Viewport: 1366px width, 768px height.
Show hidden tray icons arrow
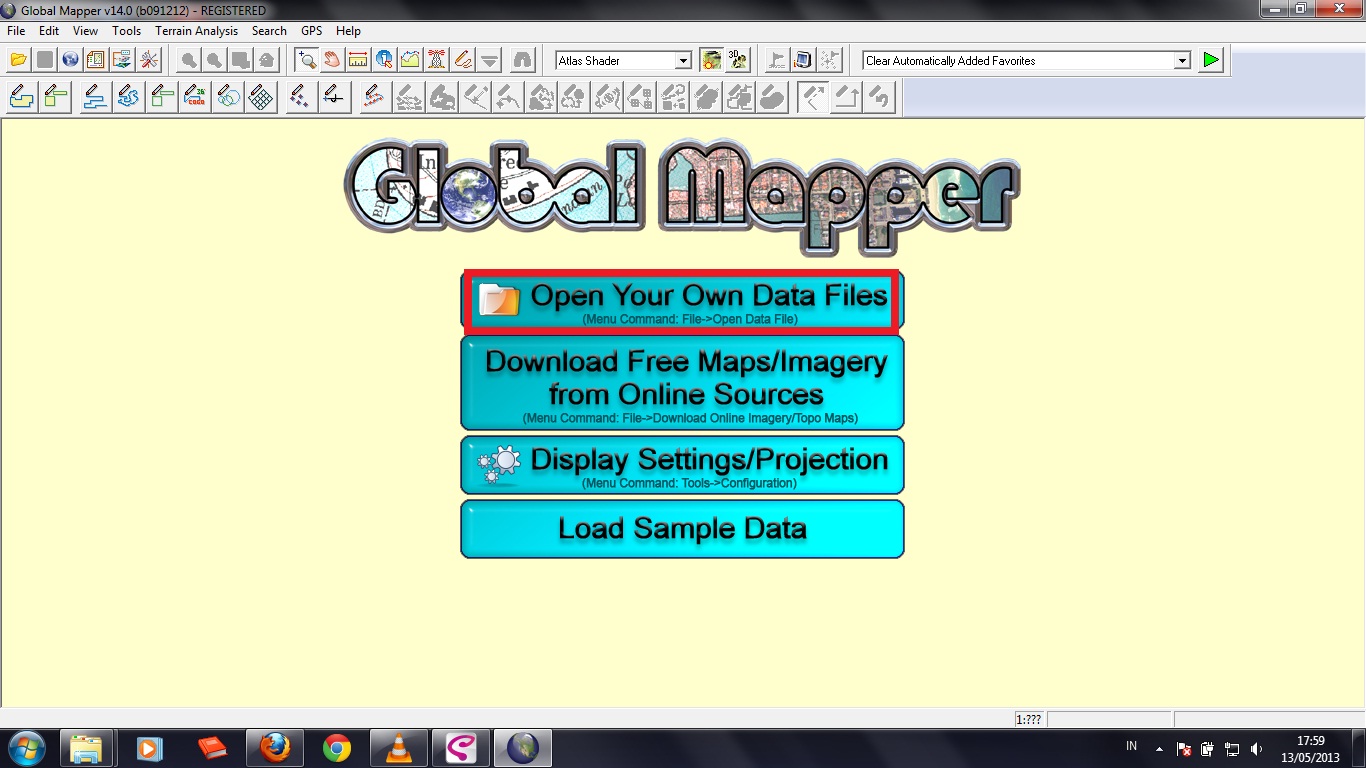(1159, 749)
